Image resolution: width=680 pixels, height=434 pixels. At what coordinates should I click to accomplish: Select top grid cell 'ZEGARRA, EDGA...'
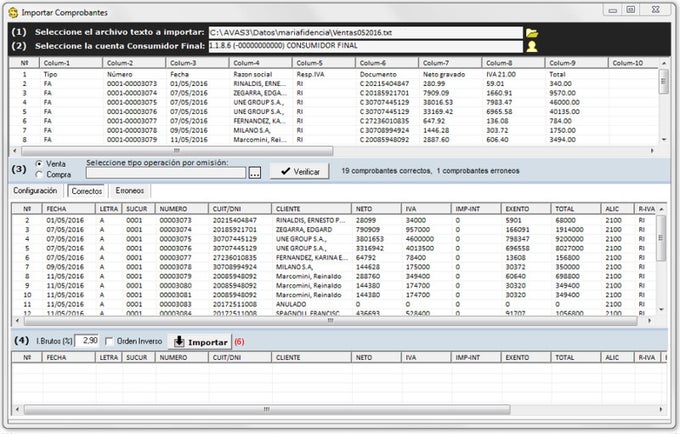[260, 93]
